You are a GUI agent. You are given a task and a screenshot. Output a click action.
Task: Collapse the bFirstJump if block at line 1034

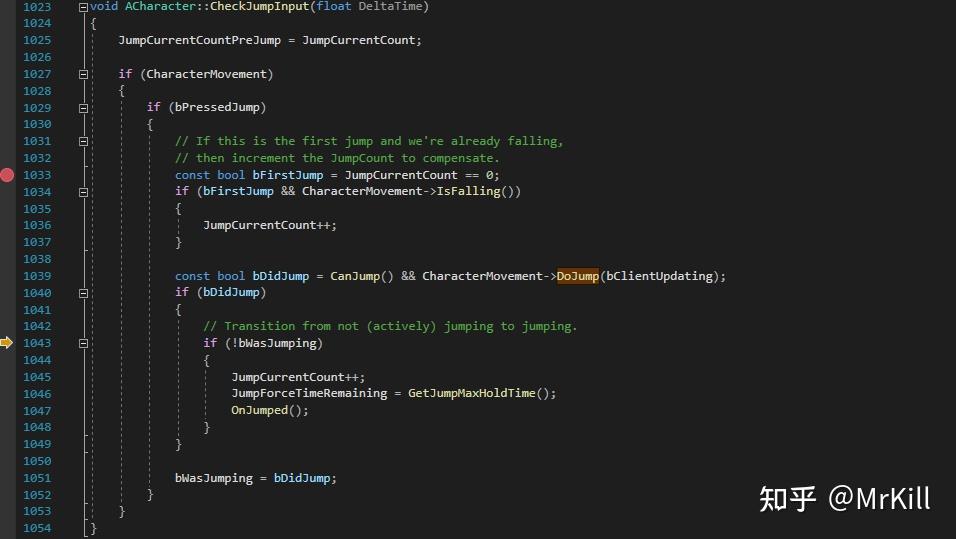tap(84, 192)
